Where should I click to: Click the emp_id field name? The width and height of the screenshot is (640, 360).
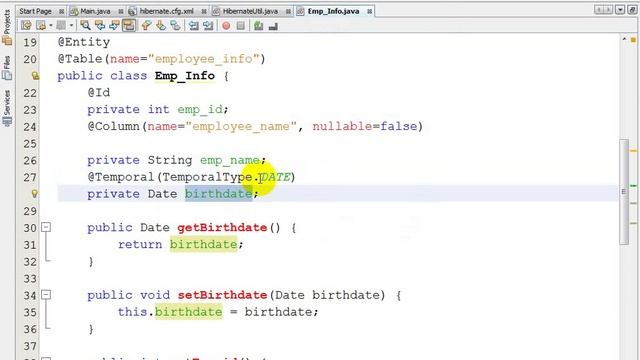pyautogui.click(x=200, y=110)
